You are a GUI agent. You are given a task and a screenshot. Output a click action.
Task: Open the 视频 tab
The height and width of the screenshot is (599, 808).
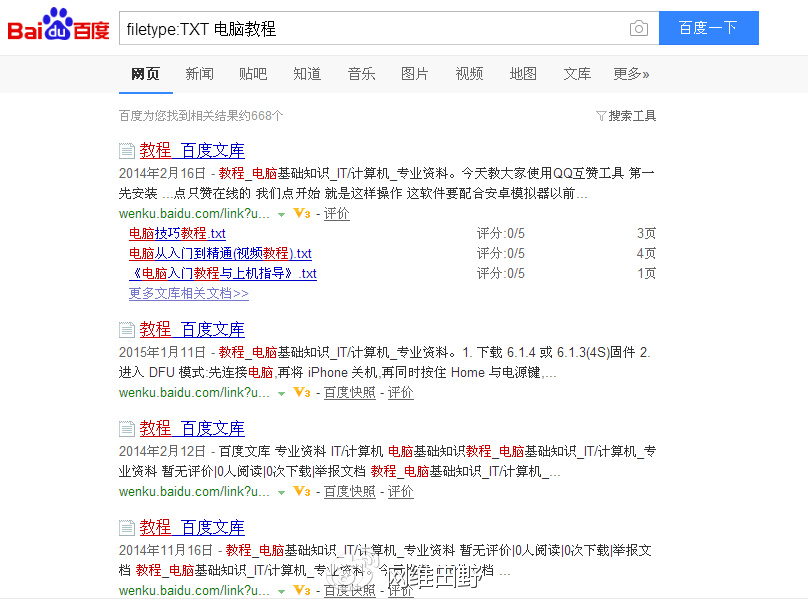(469, 74)
